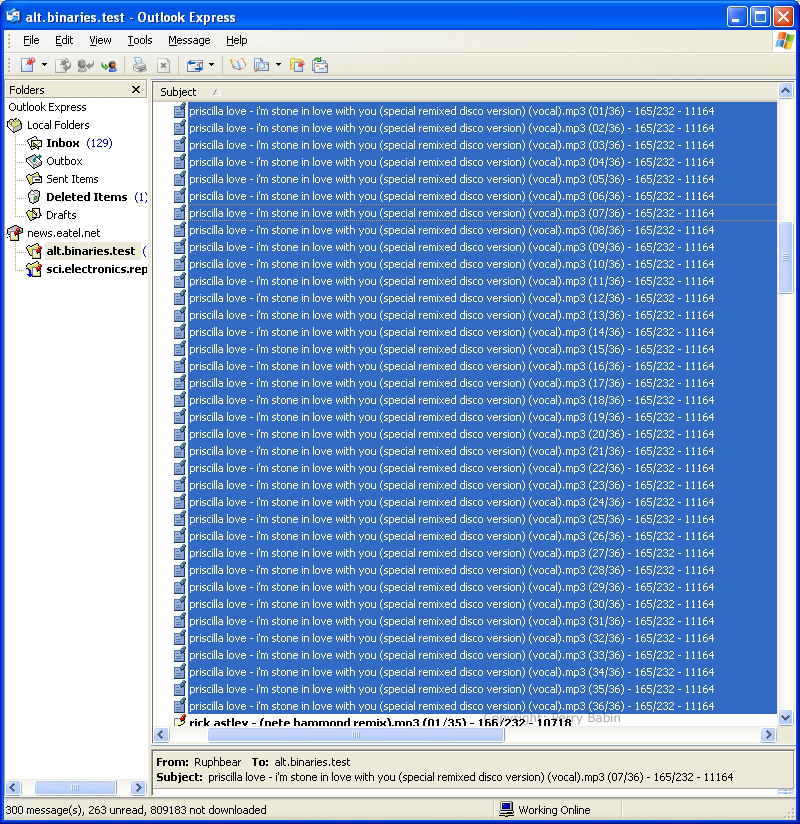Click the Deleted Items folder icon
Screen dimensions: 800x824
coord(34,197)
